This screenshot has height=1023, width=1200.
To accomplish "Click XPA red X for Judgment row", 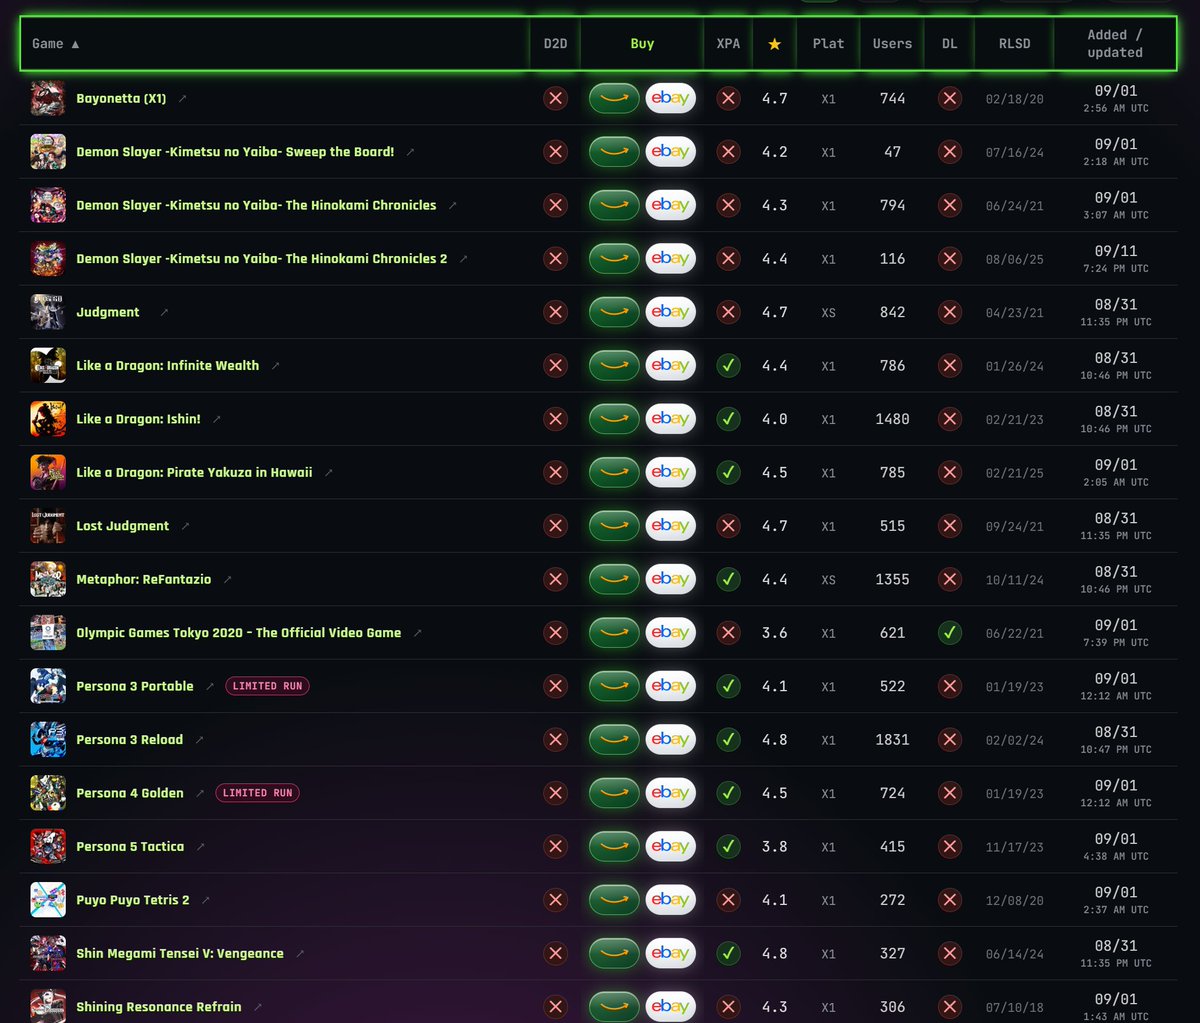I will tap(729, 312).
